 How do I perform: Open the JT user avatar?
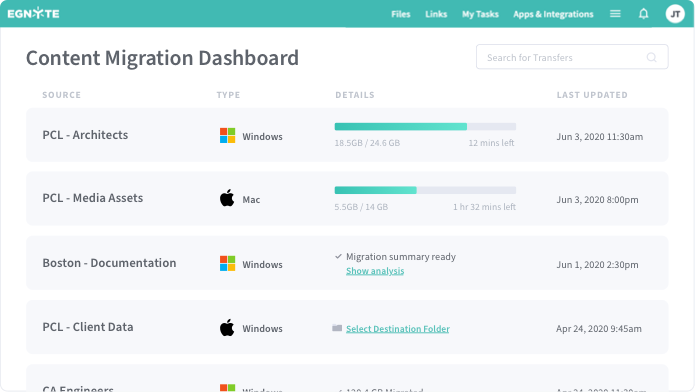pyautogui.click(x=675, y=14)
